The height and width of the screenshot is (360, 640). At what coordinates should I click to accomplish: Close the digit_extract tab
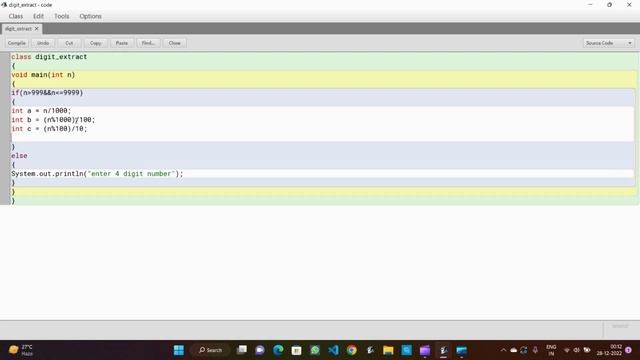point(37,29)
